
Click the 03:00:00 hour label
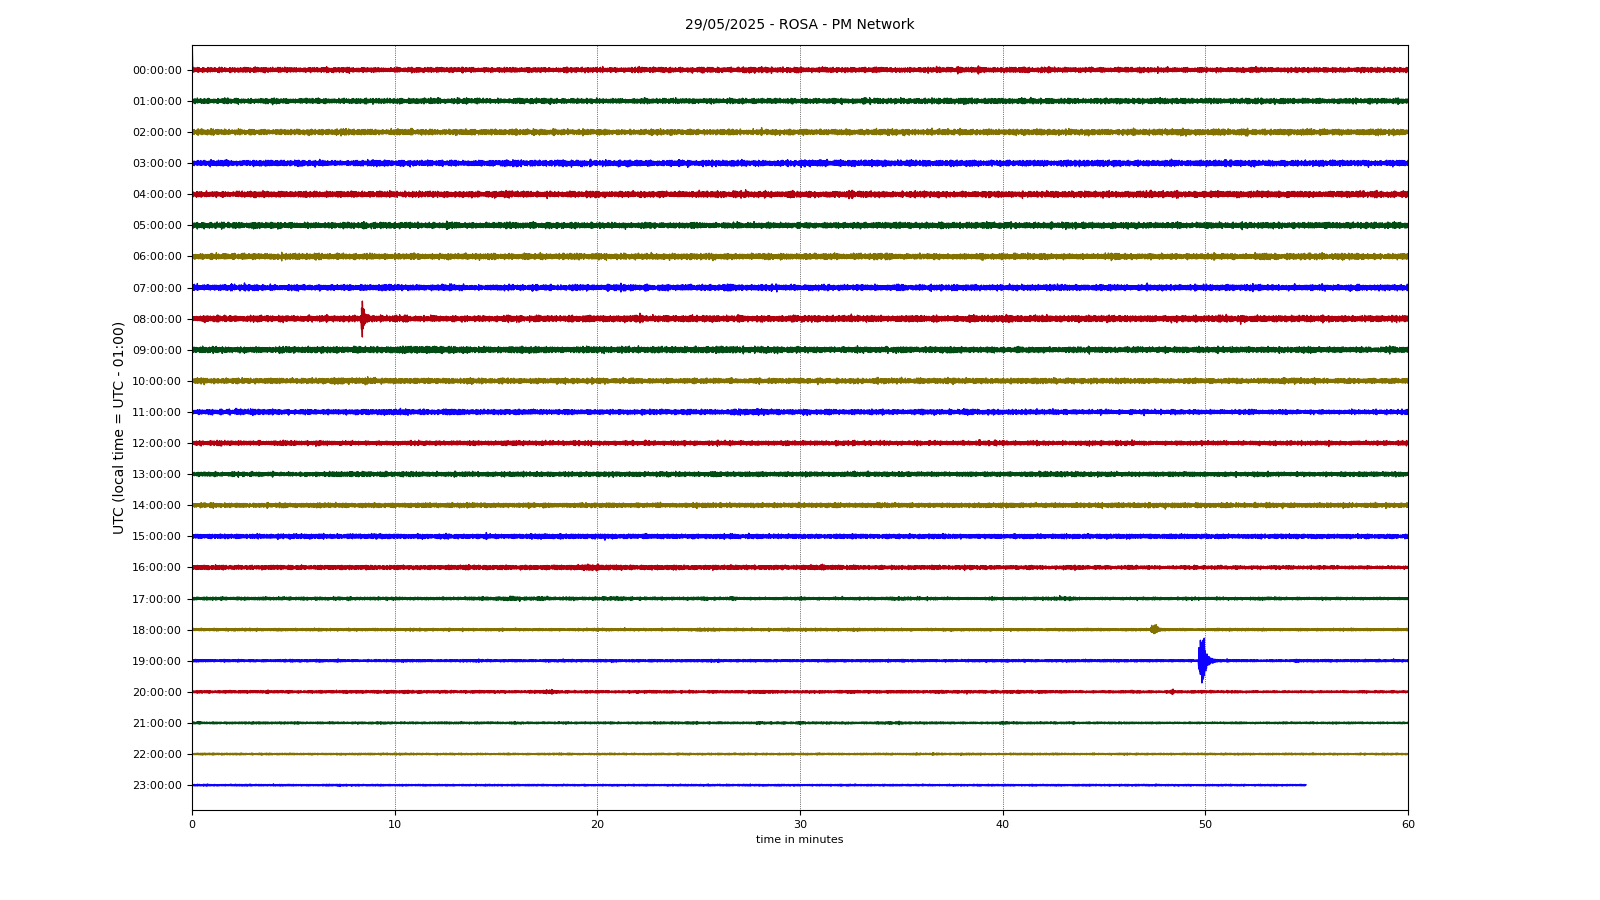[157, 163]
